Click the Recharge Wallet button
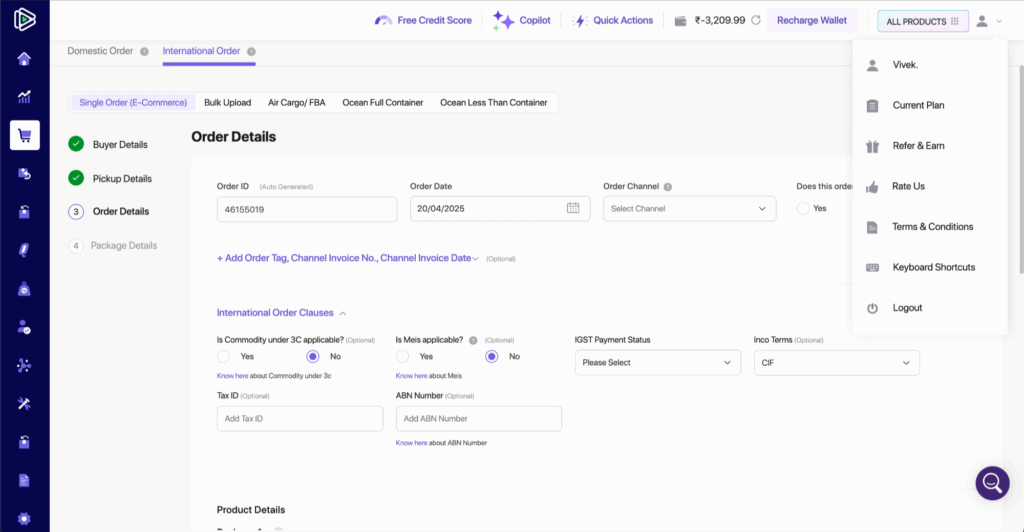 point(812,20)
